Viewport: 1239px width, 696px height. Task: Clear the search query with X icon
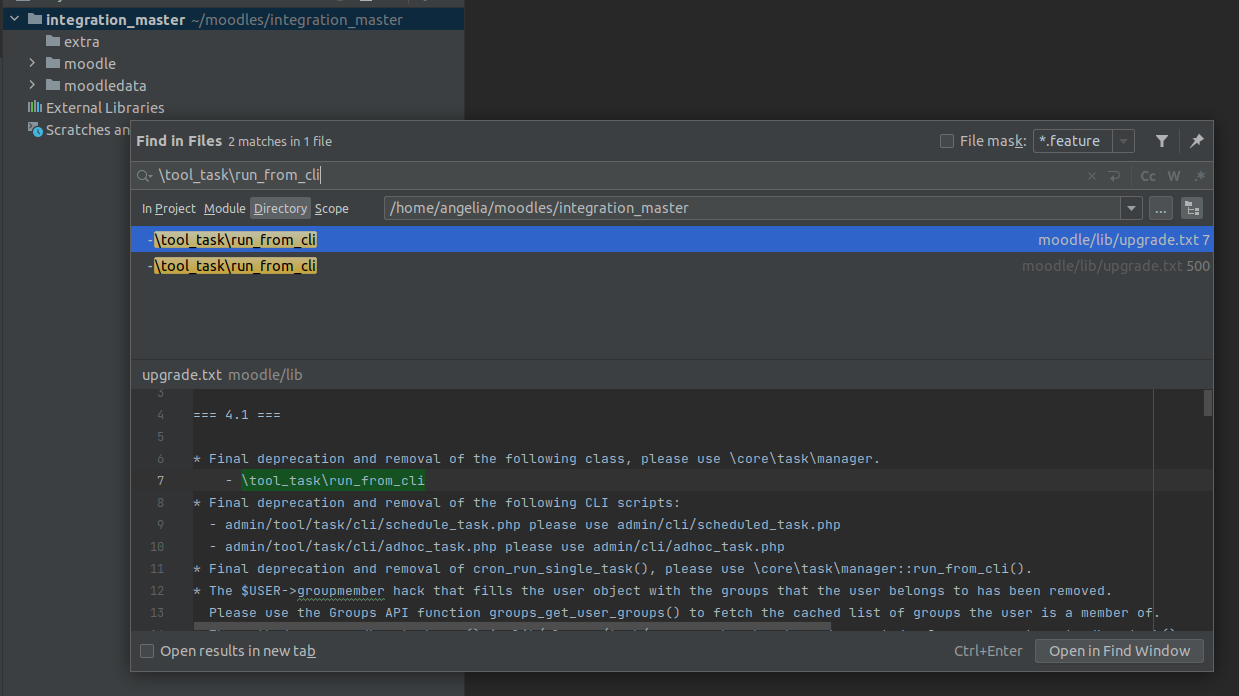(x=1092, y=176)
